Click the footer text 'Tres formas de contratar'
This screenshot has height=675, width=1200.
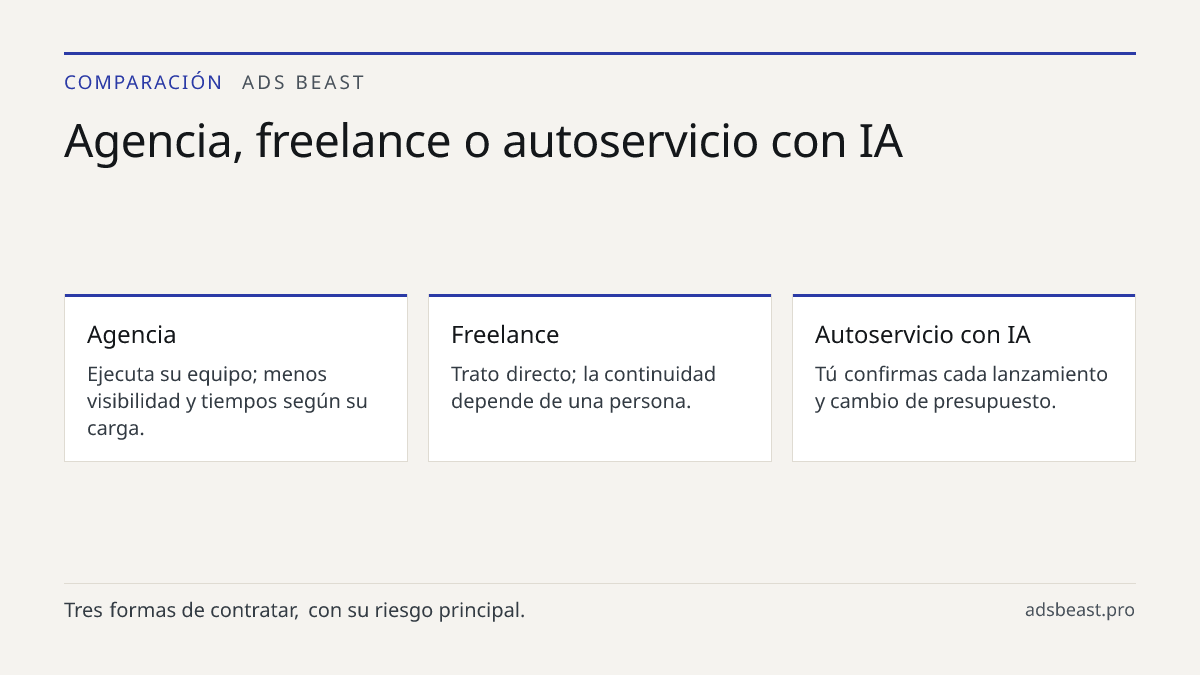click(181, 610)
